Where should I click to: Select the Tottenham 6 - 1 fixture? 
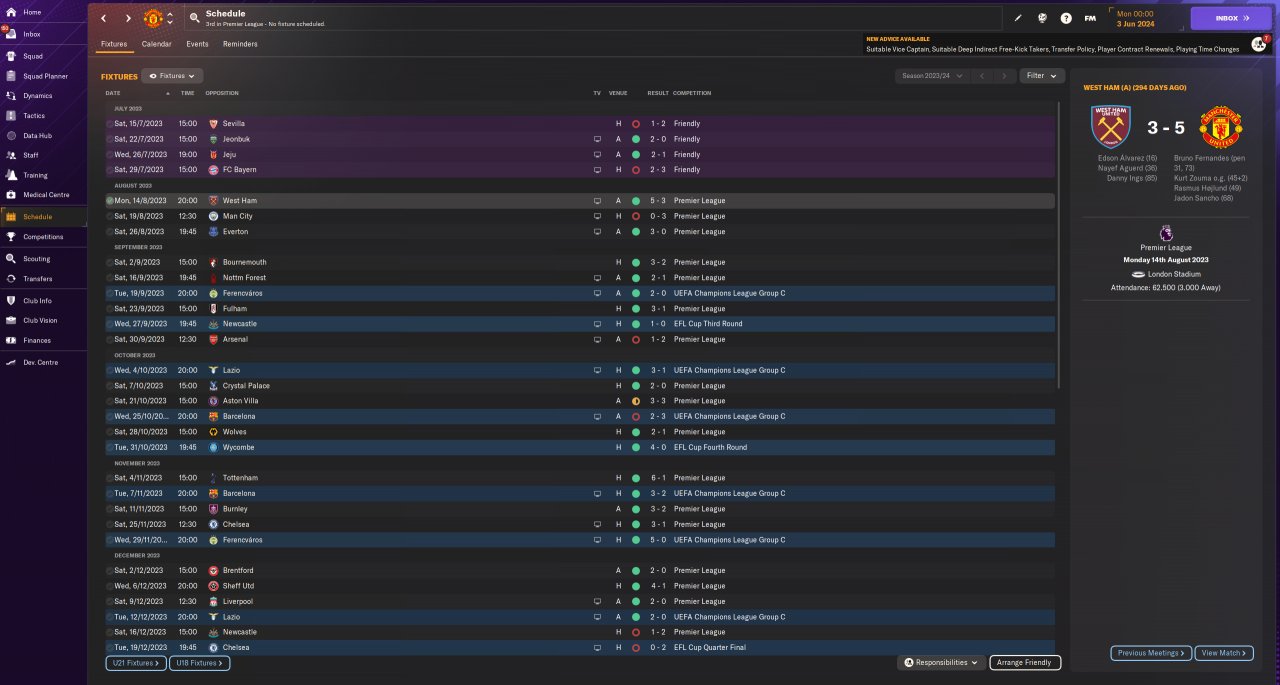click(579, 478)
